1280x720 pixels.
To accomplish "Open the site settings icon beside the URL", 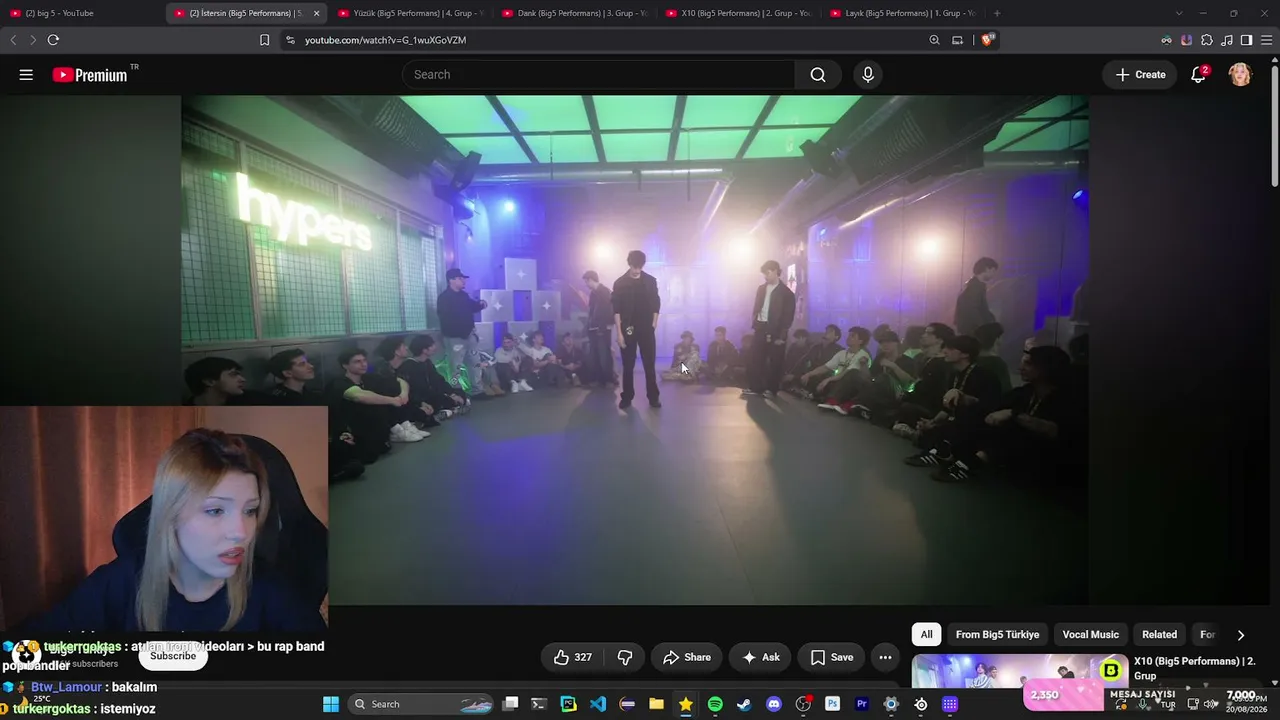I will click(x=290, y=40).
